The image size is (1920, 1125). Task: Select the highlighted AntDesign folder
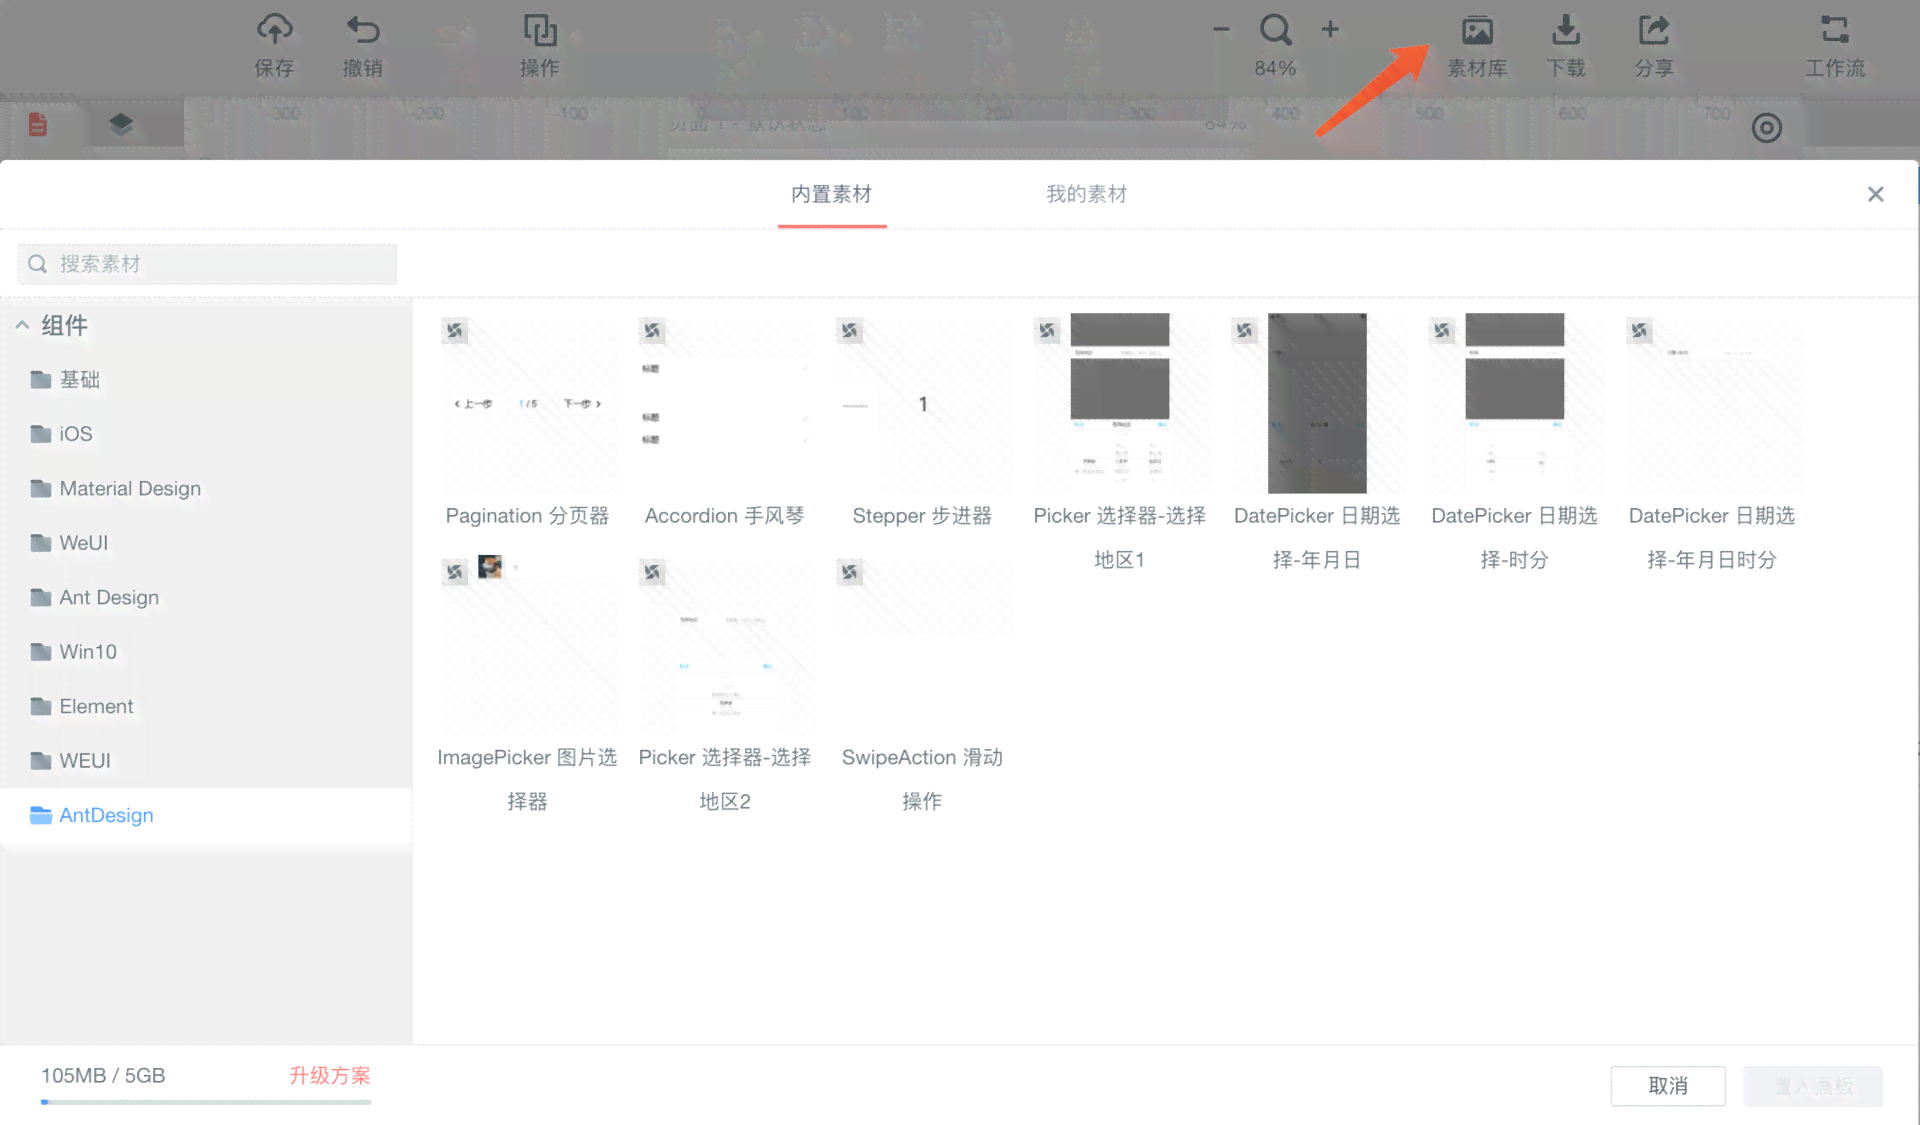click(206, 815)
